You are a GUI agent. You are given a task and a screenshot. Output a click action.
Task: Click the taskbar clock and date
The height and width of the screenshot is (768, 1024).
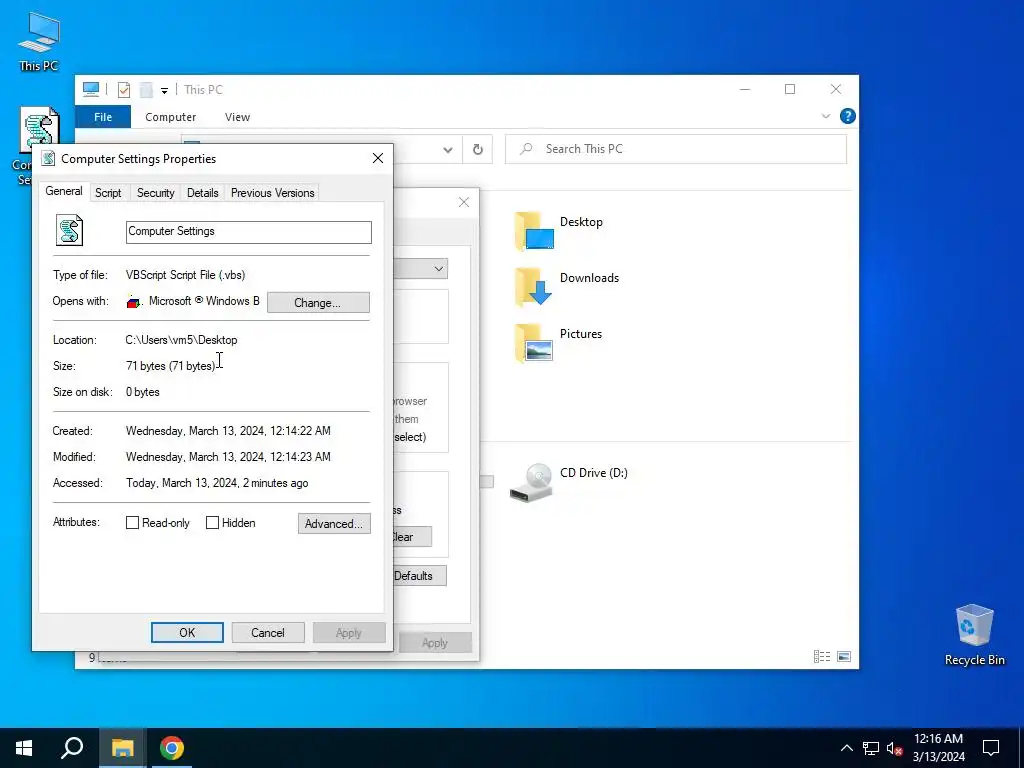pos(938,748)
